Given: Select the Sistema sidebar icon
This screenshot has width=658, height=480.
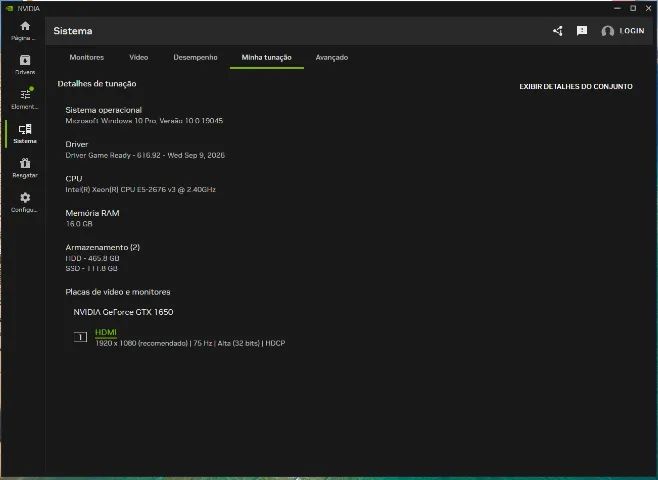Looking at the screenshot, I should [x=25, y=129].
